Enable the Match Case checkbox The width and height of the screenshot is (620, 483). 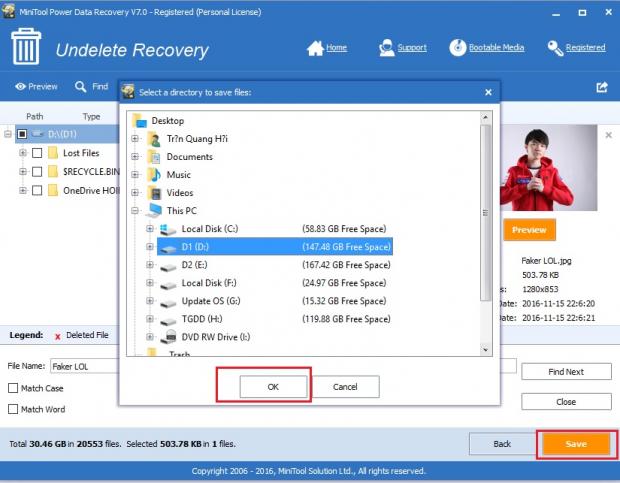tap(13, 388)
